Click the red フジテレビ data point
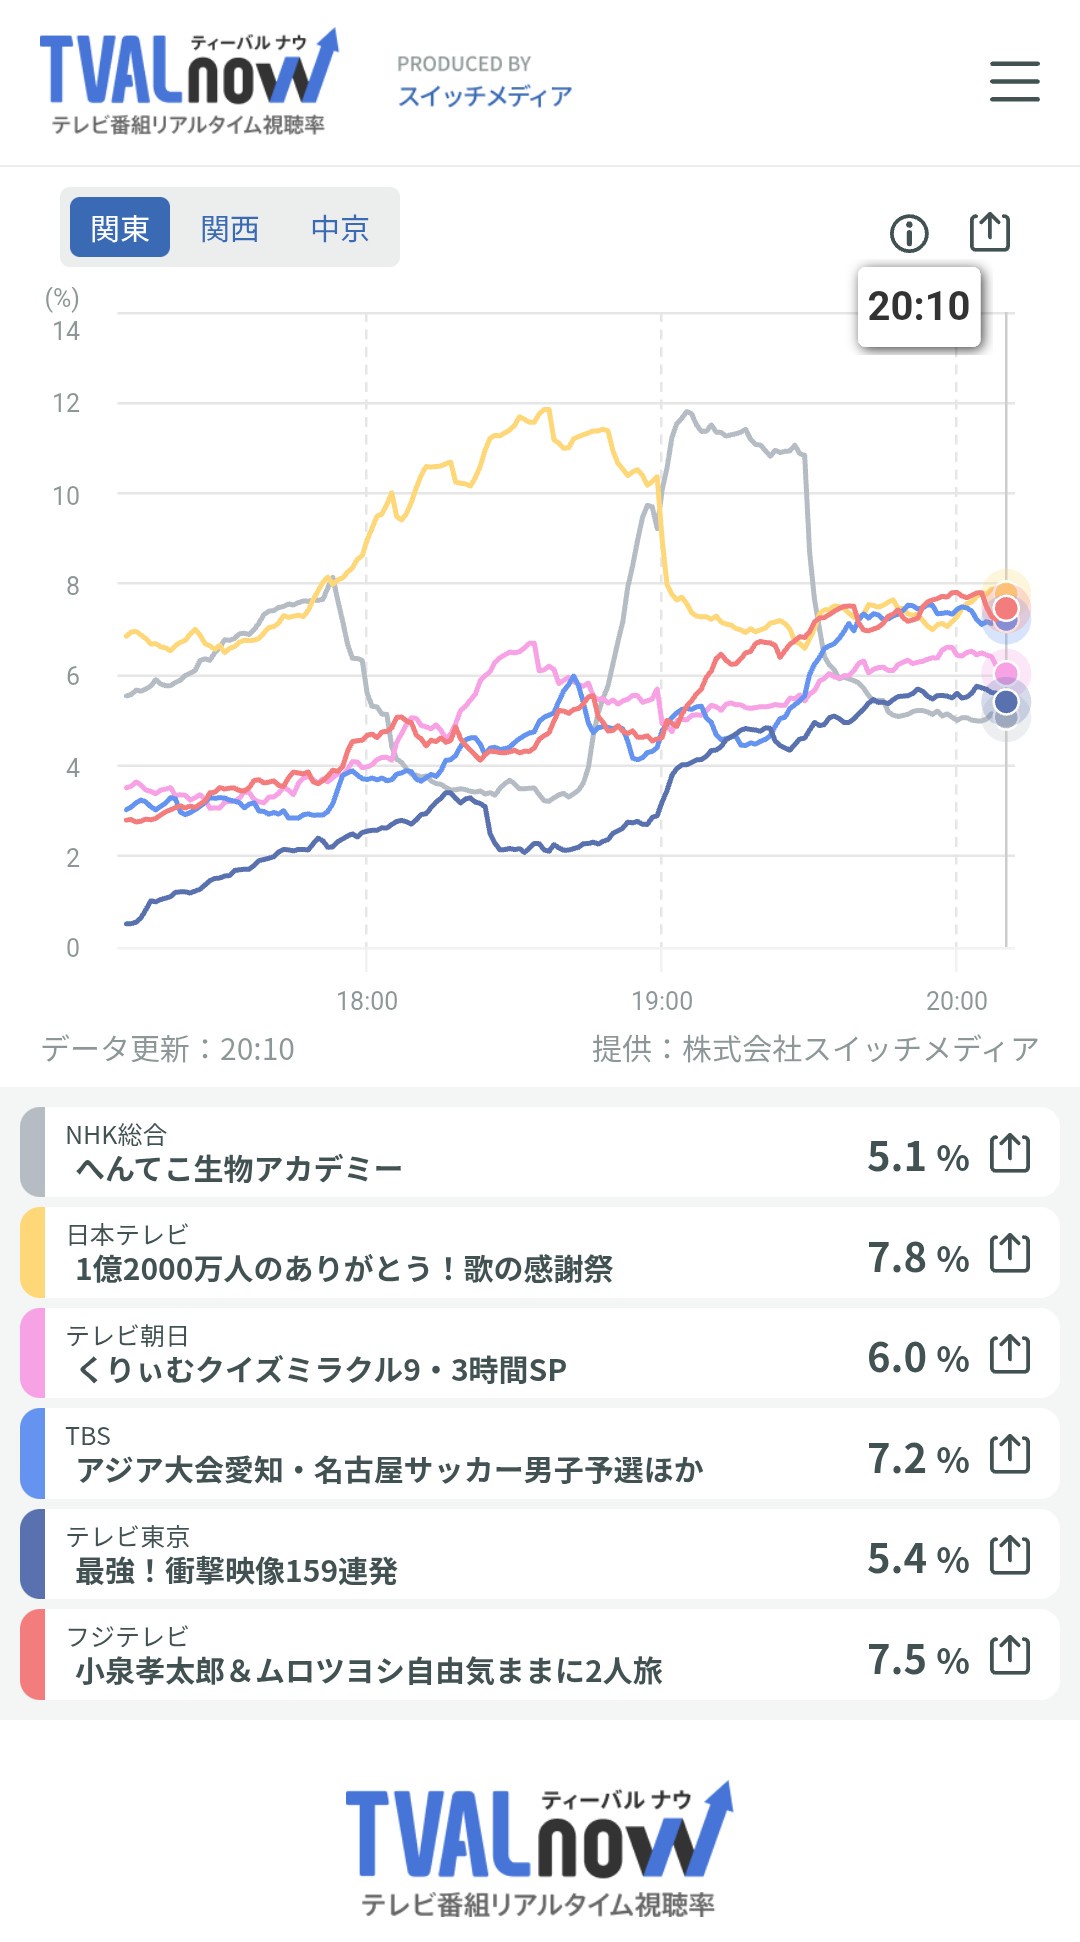The height and width of the screenshot is (1942, 1080). tap(1006, 608)
